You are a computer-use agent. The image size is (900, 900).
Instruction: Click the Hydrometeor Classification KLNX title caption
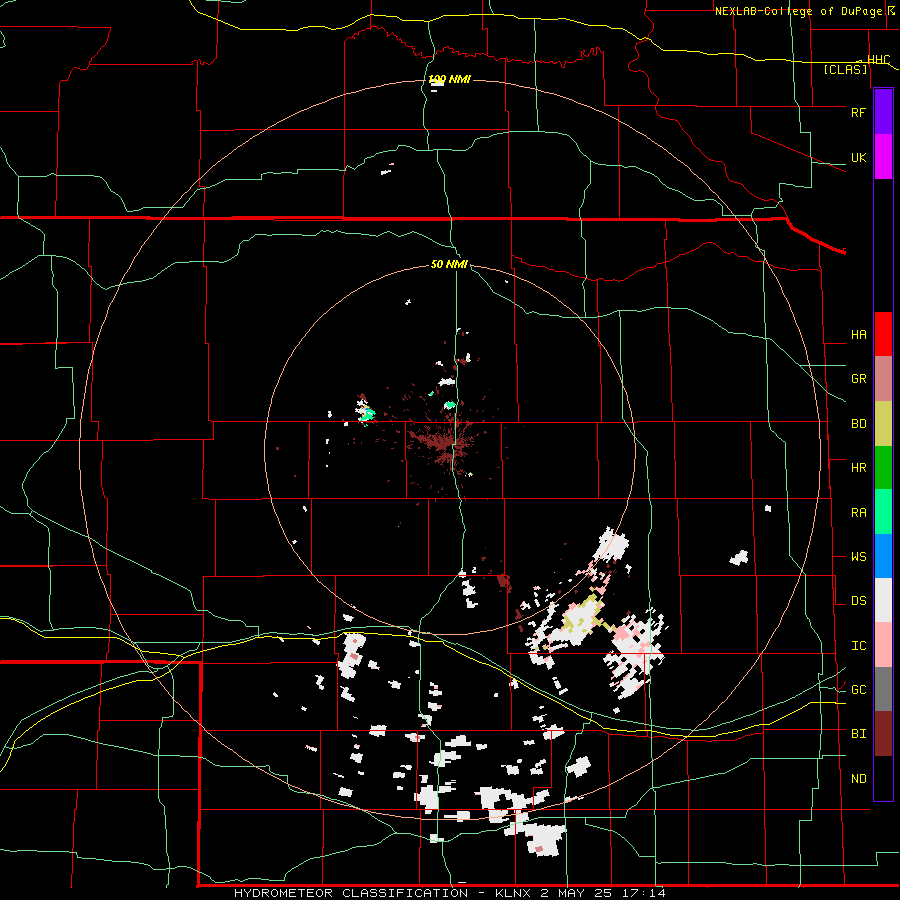pyautogui.click(x=449, y=893)
